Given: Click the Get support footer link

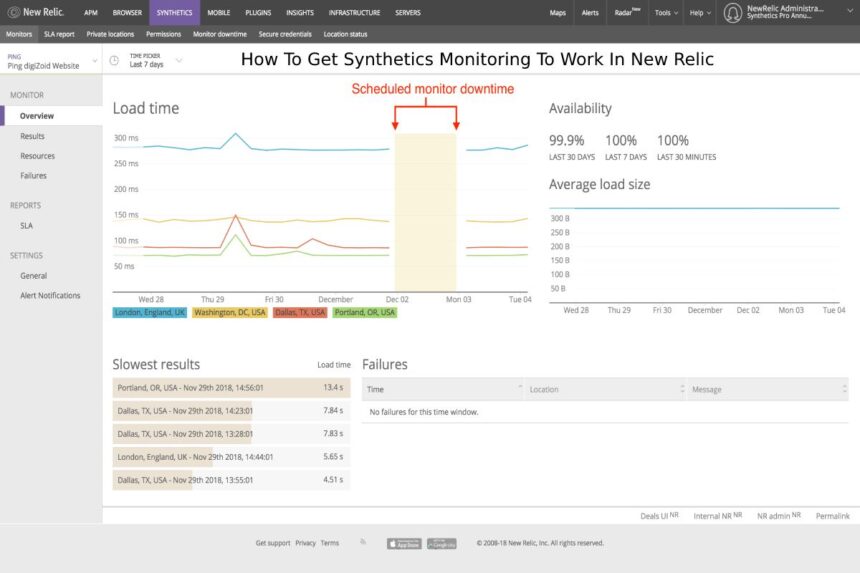Looking at the screenshot, I should pos(273,543).
